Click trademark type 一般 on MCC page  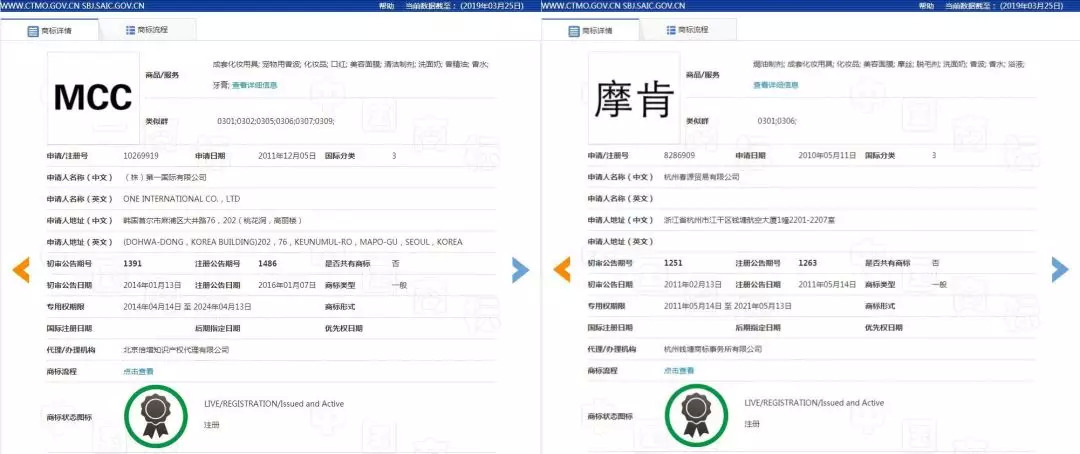[399, 285]
